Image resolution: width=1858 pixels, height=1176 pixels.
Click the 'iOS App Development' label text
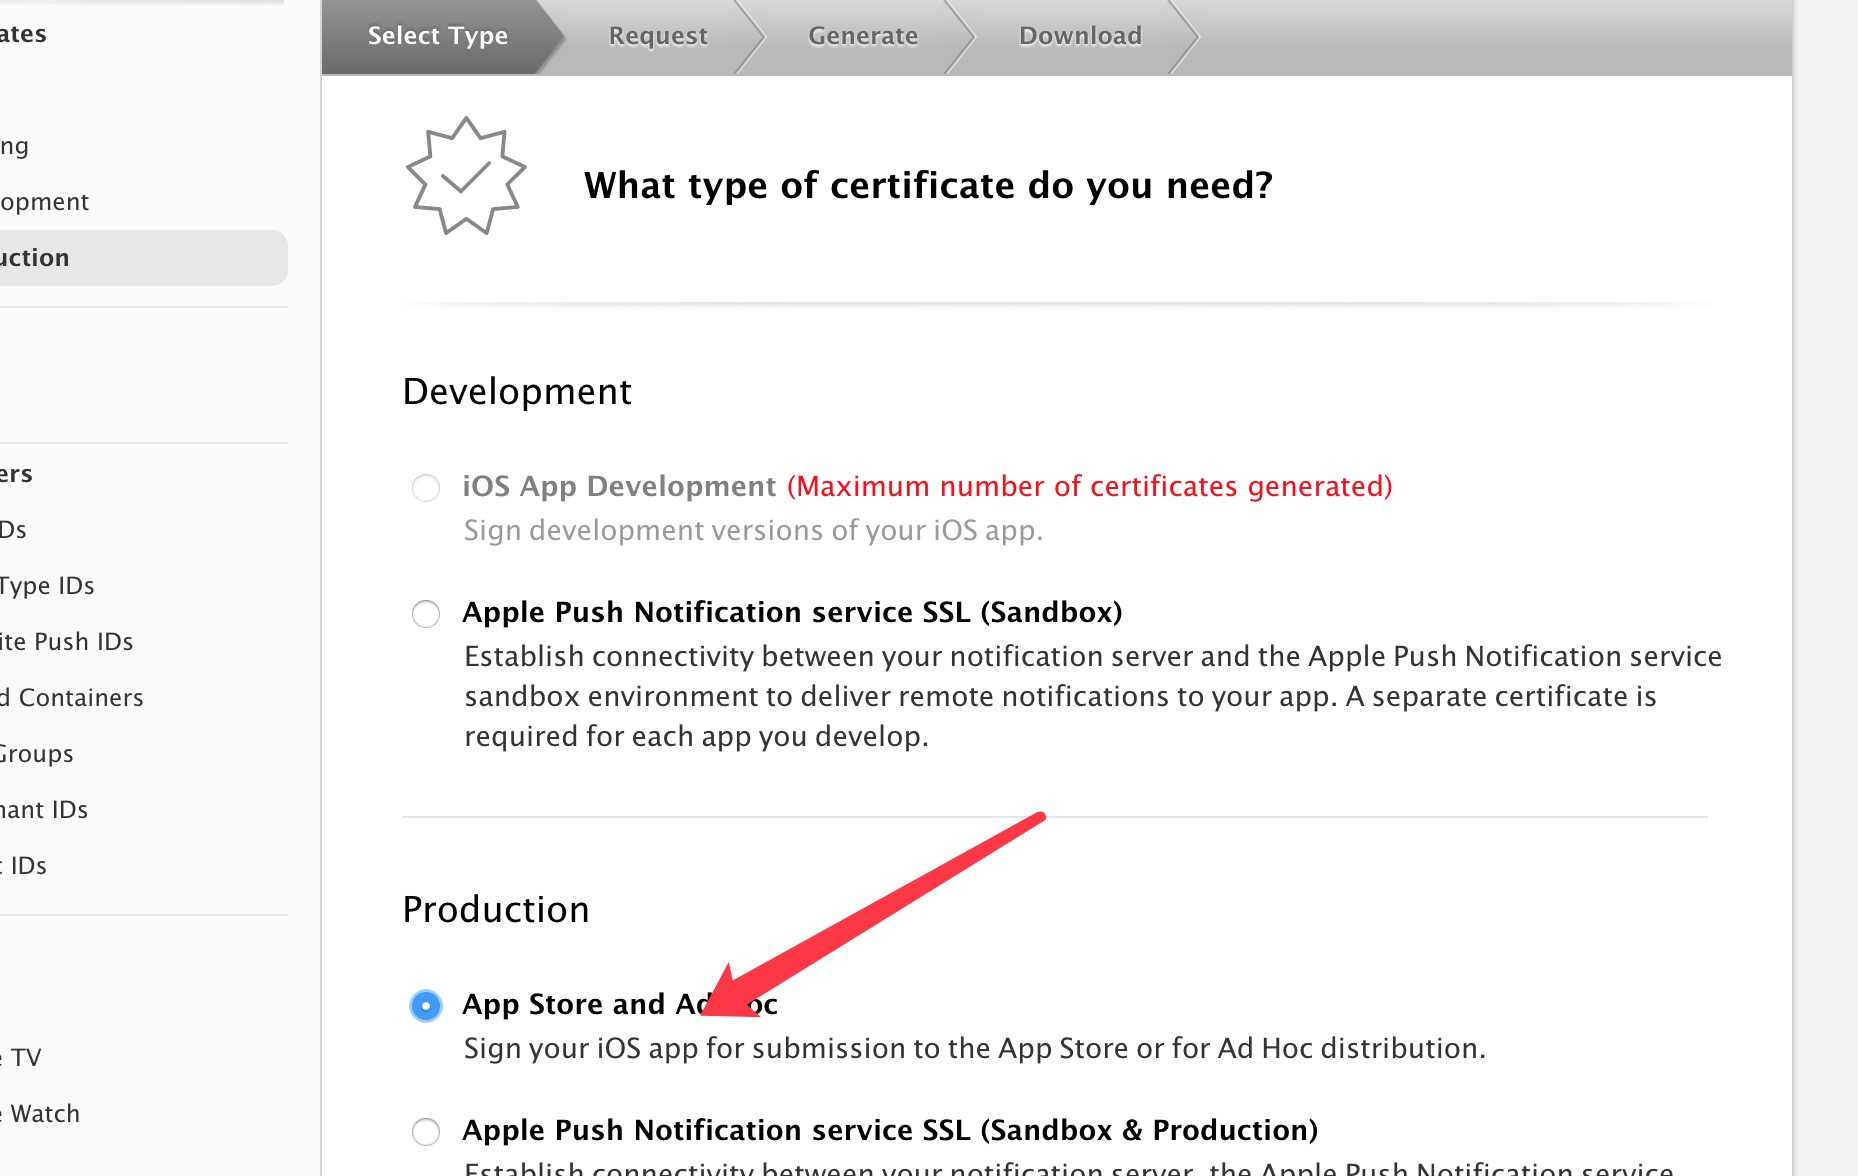[x=619, y=487]
